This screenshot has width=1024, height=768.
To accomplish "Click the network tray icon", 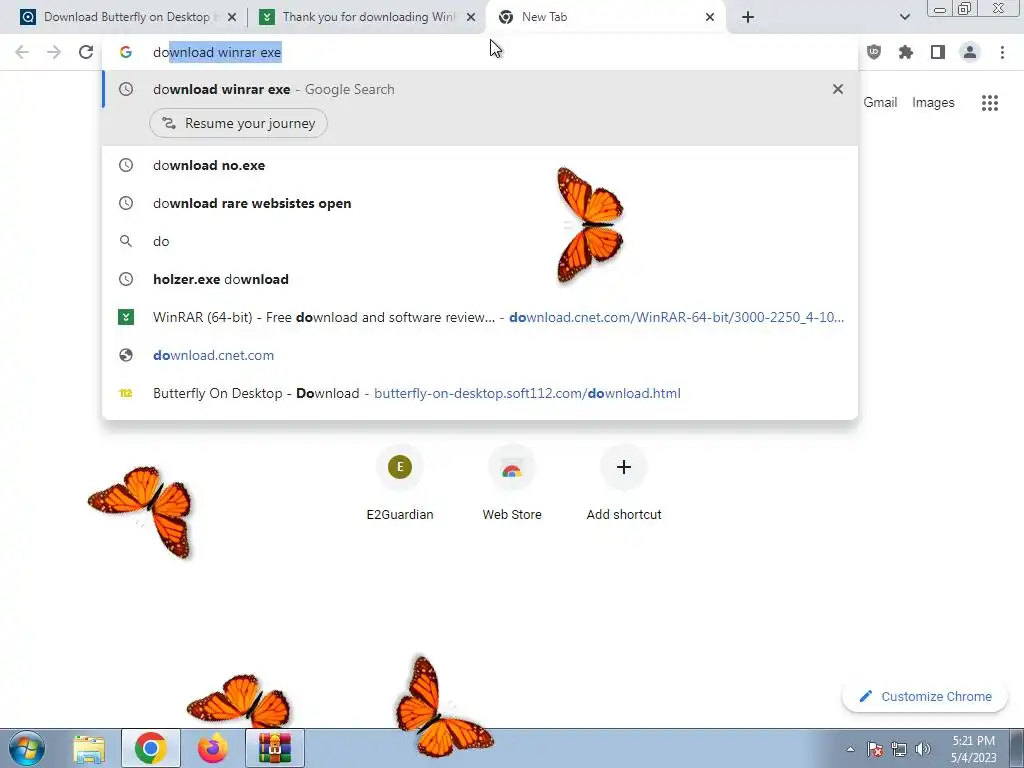I will pos(899,749).
